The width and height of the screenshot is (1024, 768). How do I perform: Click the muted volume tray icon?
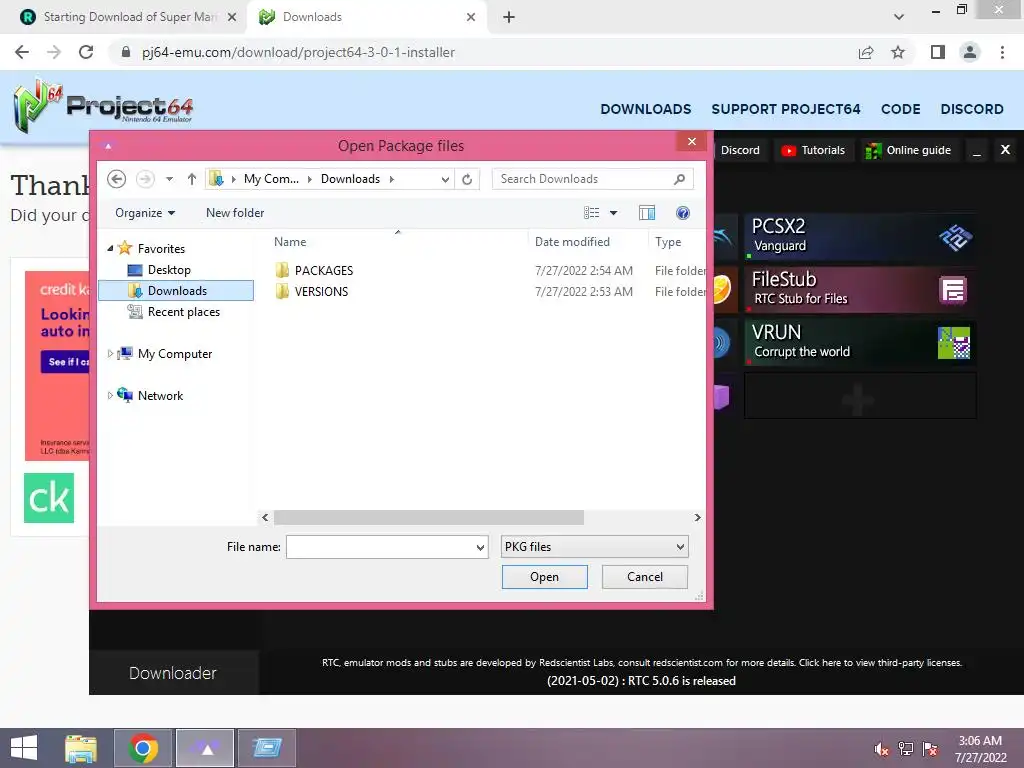881,749
